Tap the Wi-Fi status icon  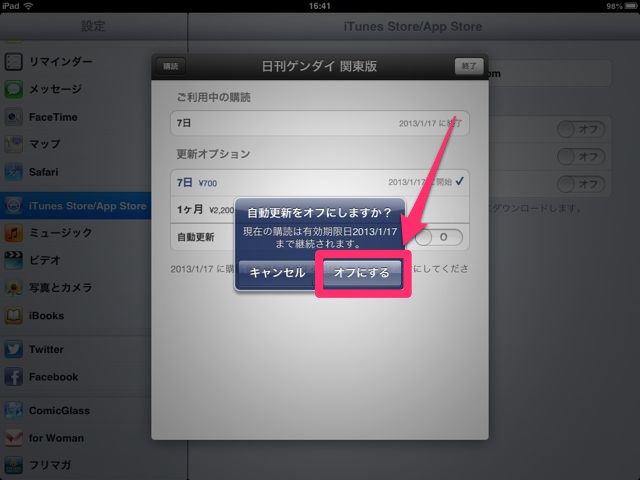28,6
